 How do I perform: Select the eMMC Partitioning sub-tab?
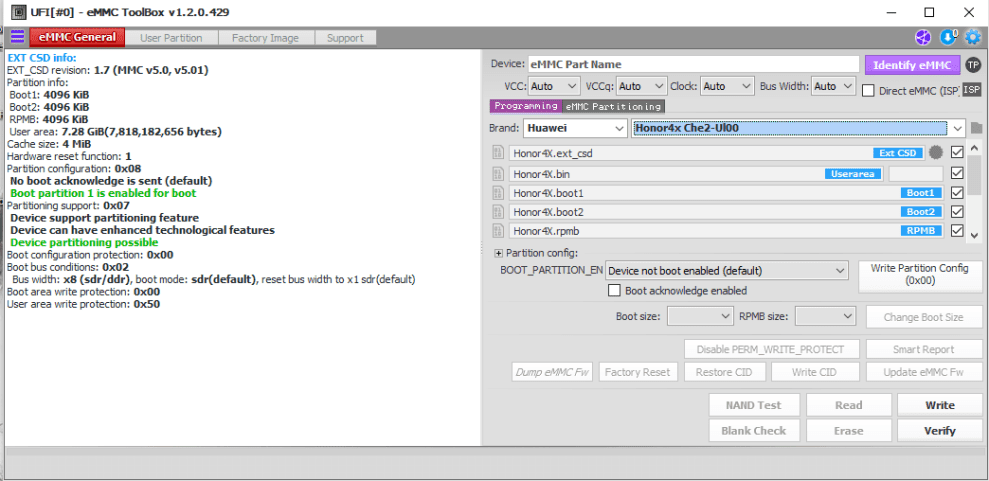coord(614,106)
